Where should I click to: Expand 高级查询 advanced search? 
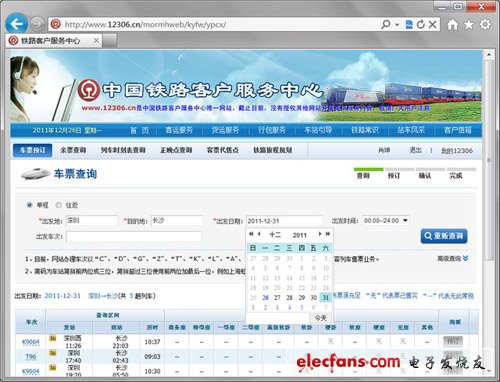tap(453, 258)
